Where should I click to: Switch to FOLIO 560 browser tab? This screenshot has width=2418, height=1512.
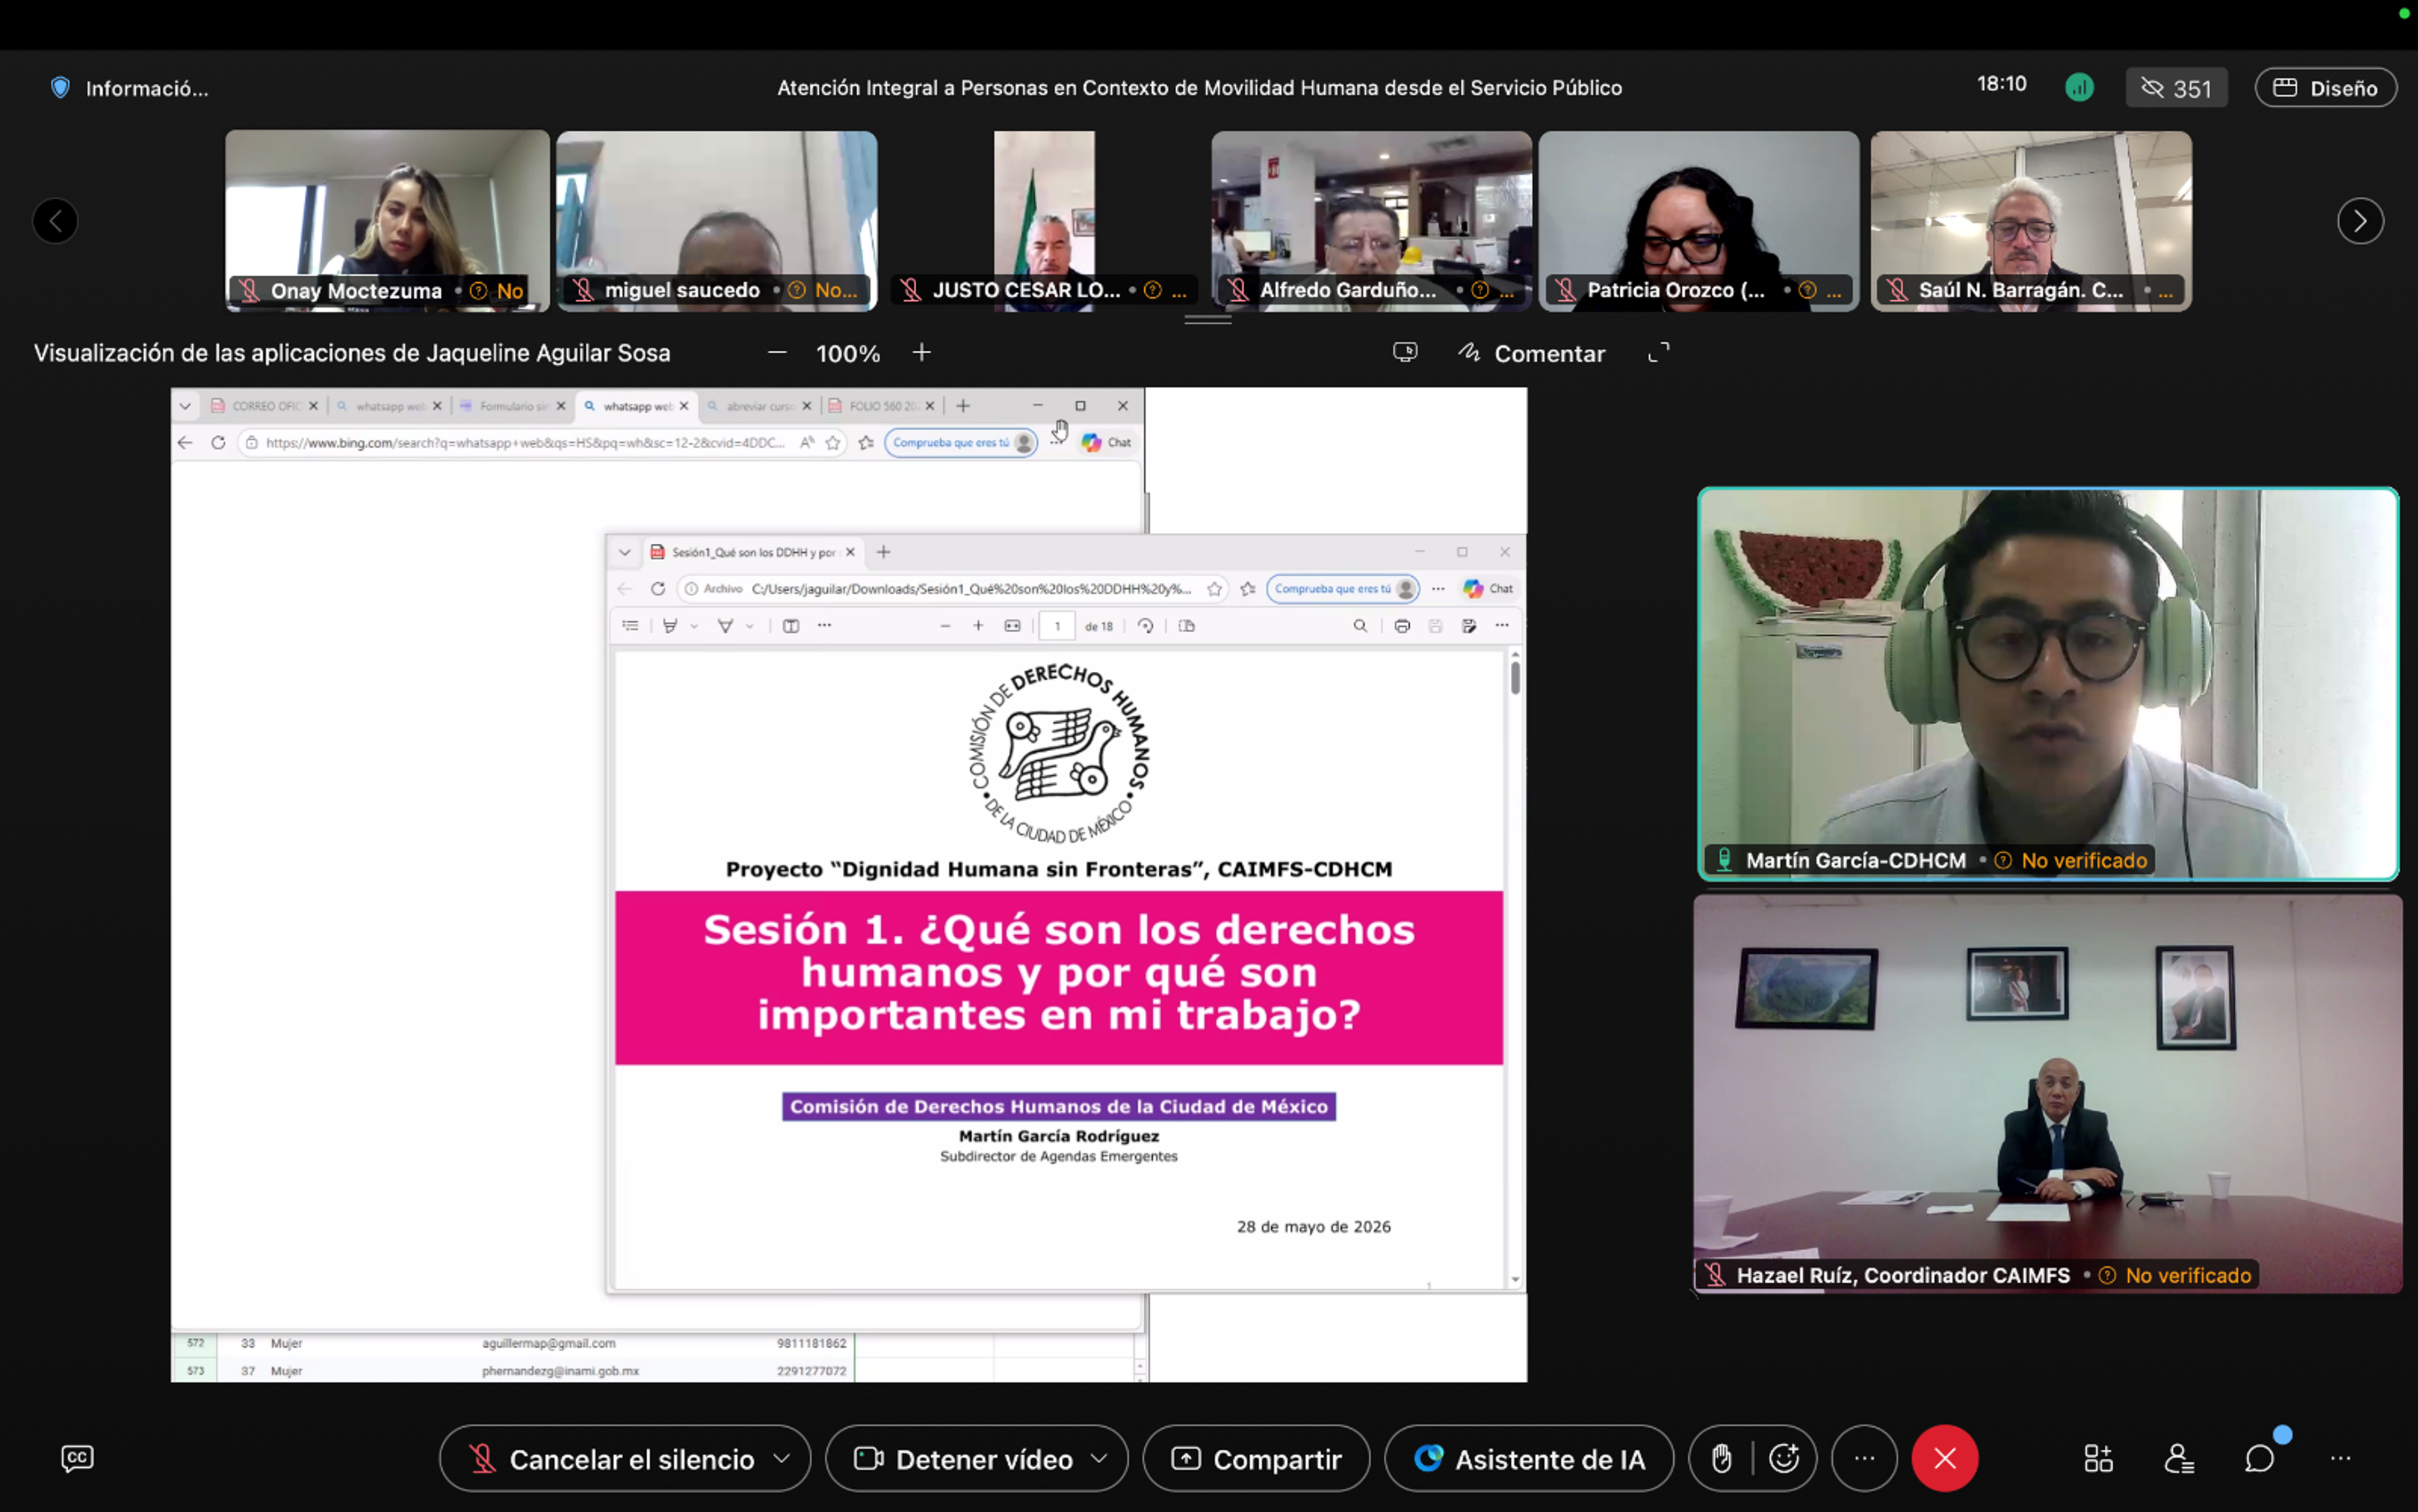click(x=881, y=406)
